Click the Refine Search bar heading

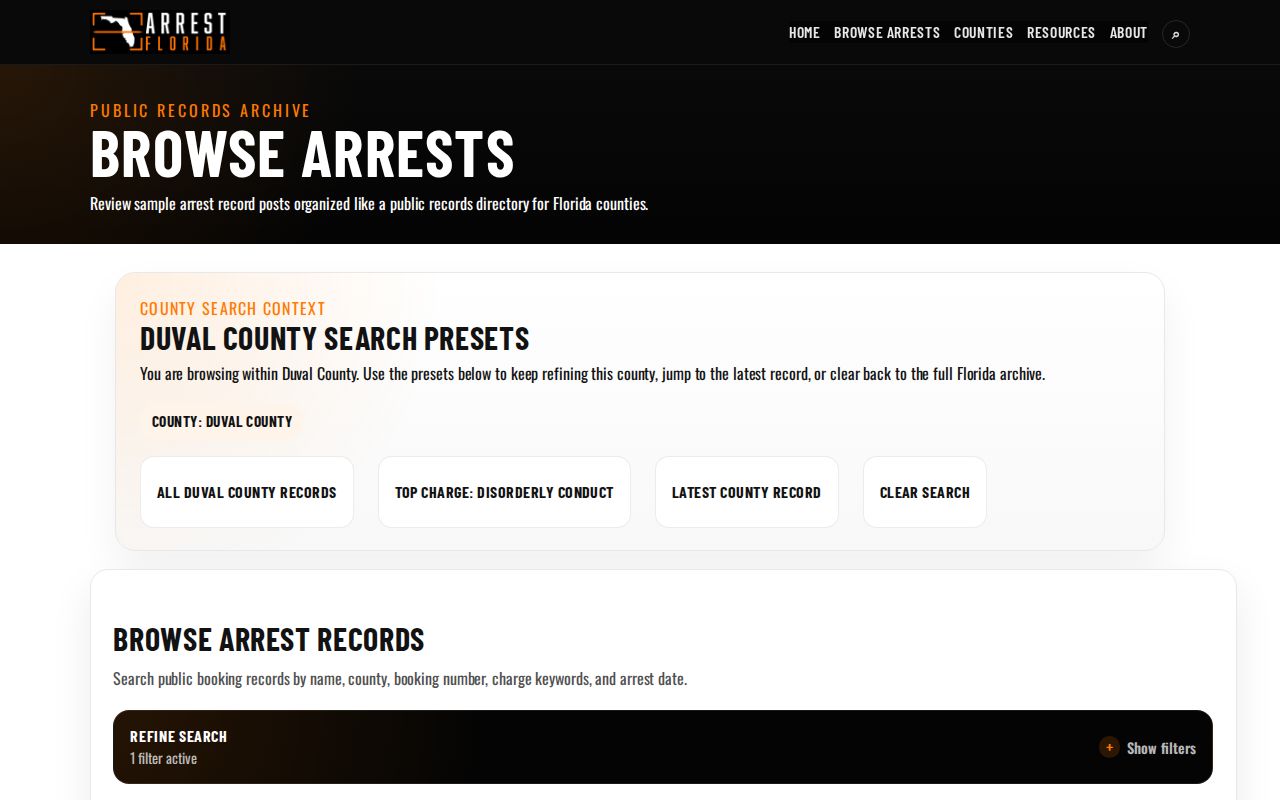[x=179, y=736]
